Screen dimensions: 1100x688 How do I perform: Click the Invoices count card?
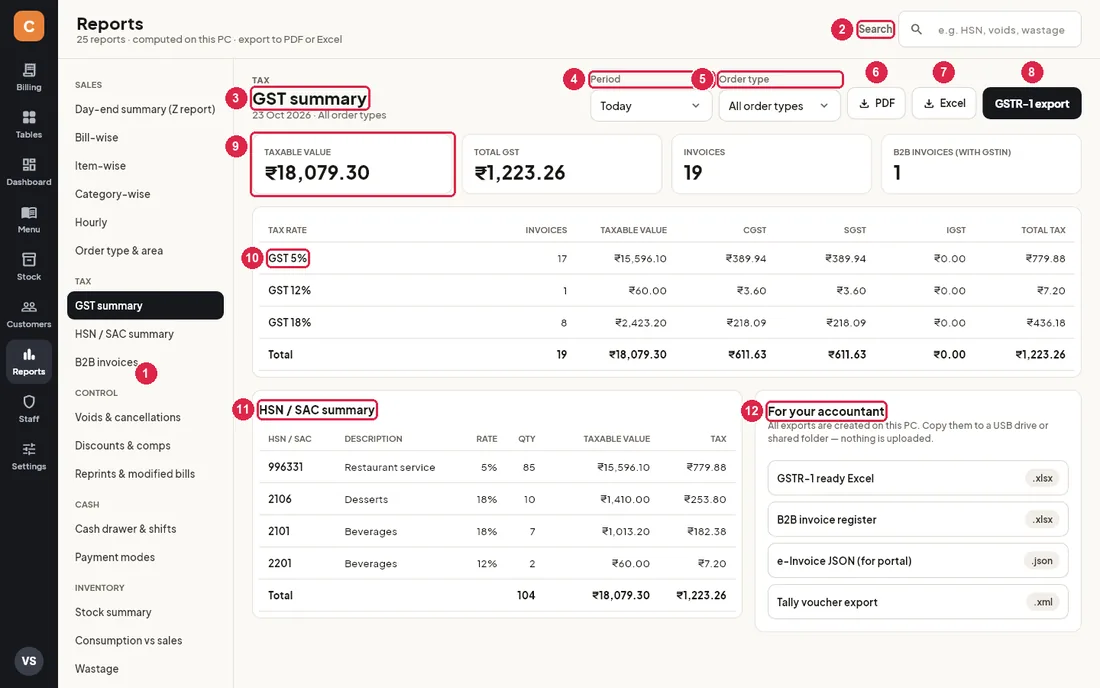tap(771, 164)
